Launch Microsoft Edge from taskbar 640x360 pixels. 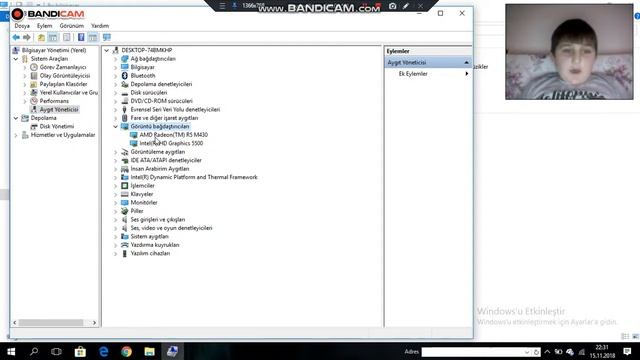coord(104,351)
